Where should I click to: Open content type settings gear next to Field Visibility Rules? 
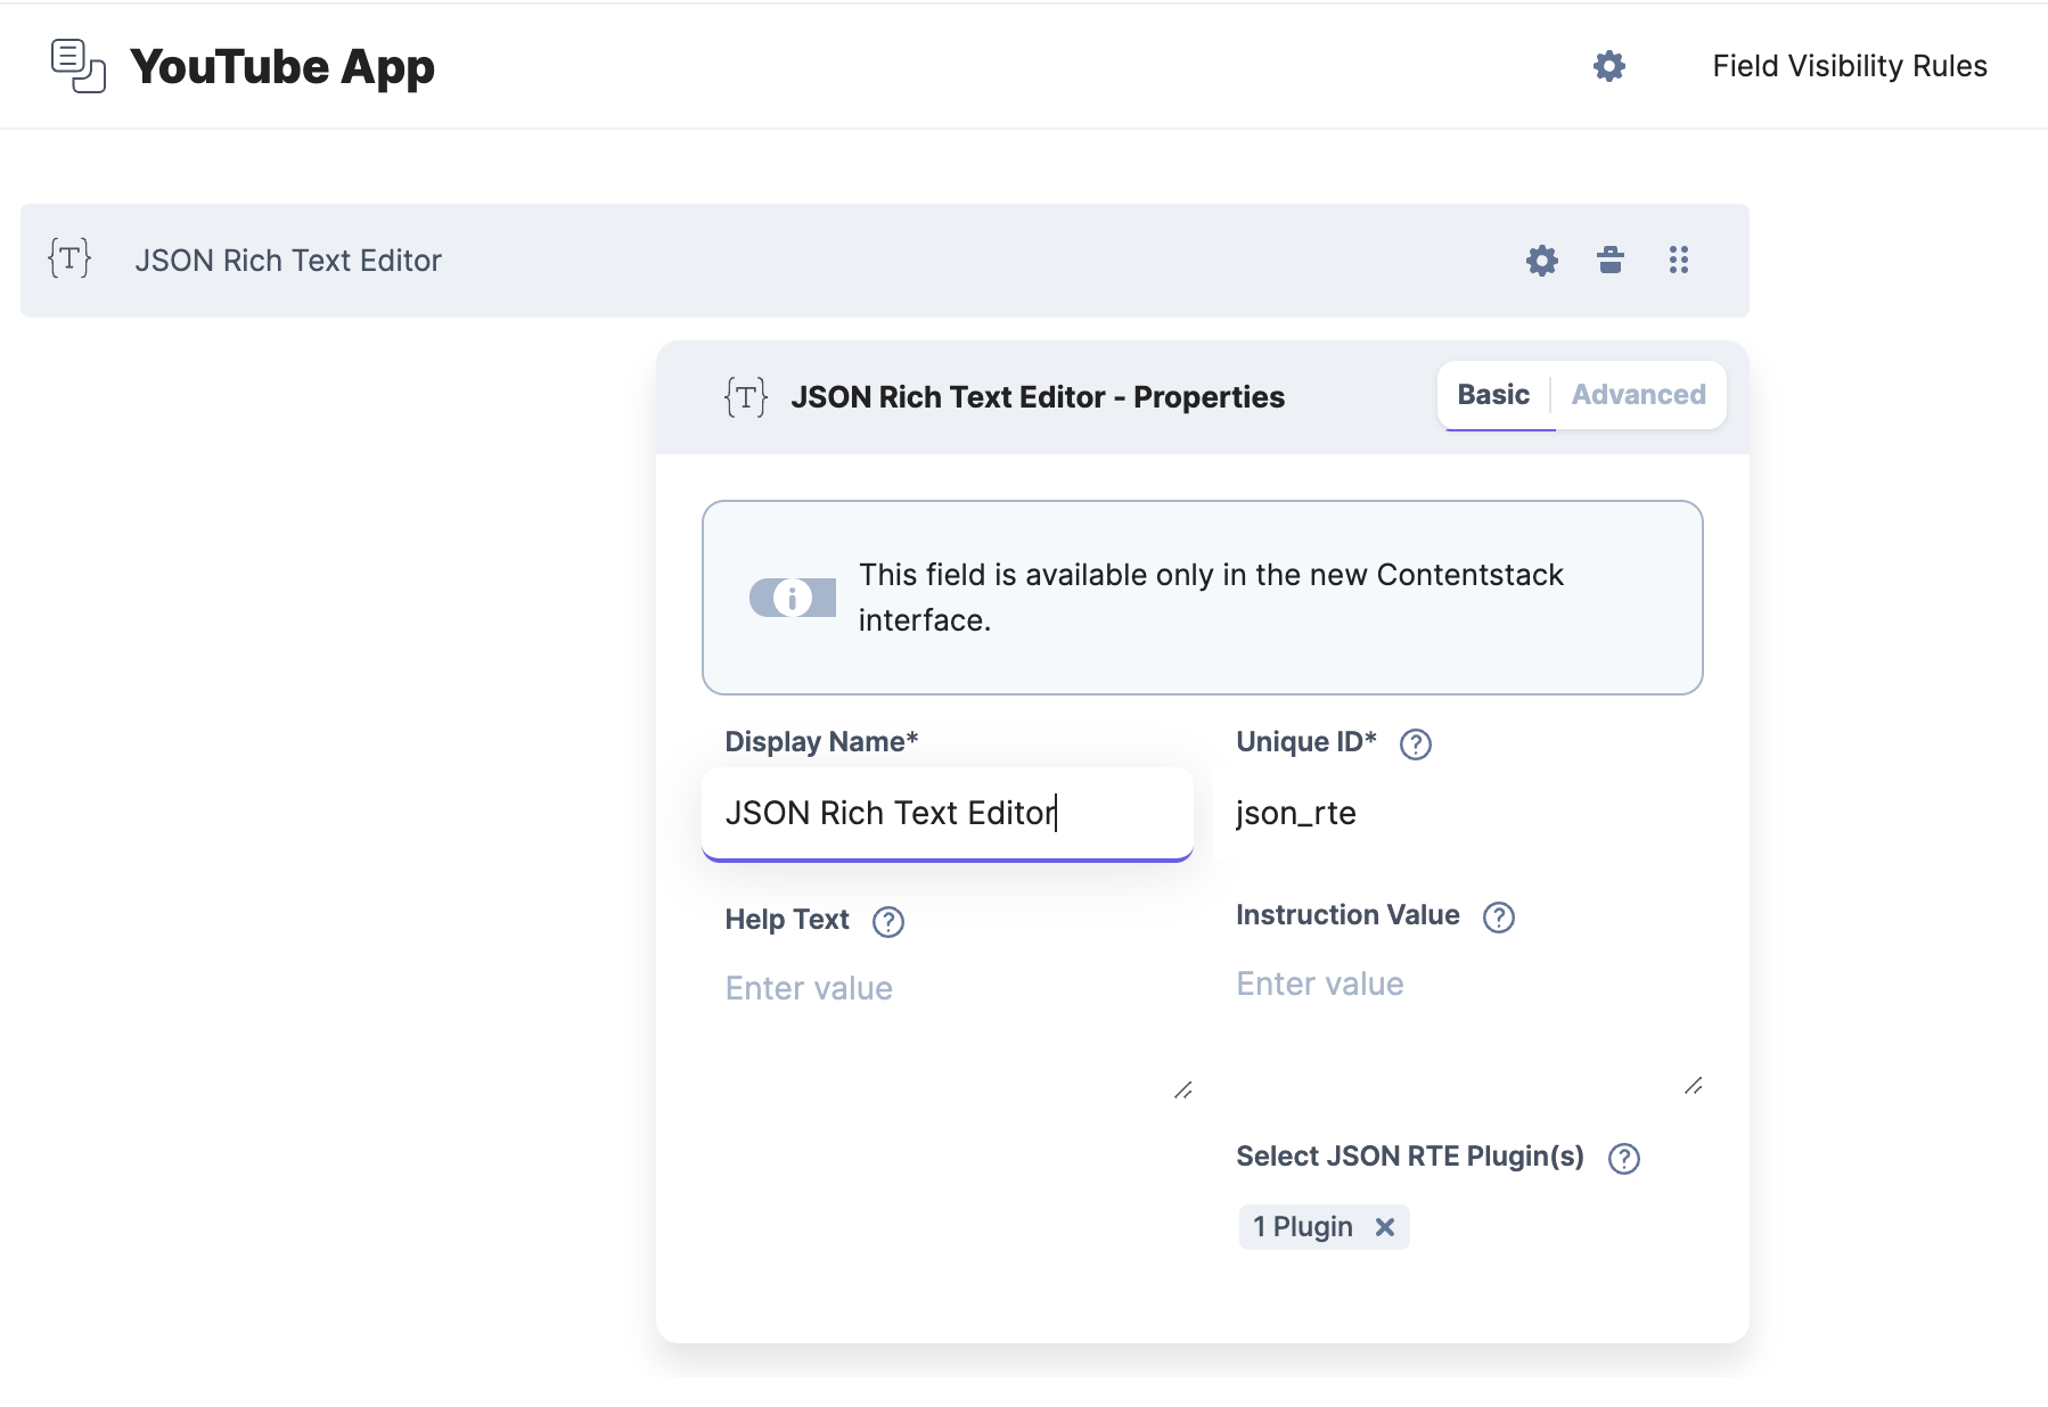(1608, 66)
